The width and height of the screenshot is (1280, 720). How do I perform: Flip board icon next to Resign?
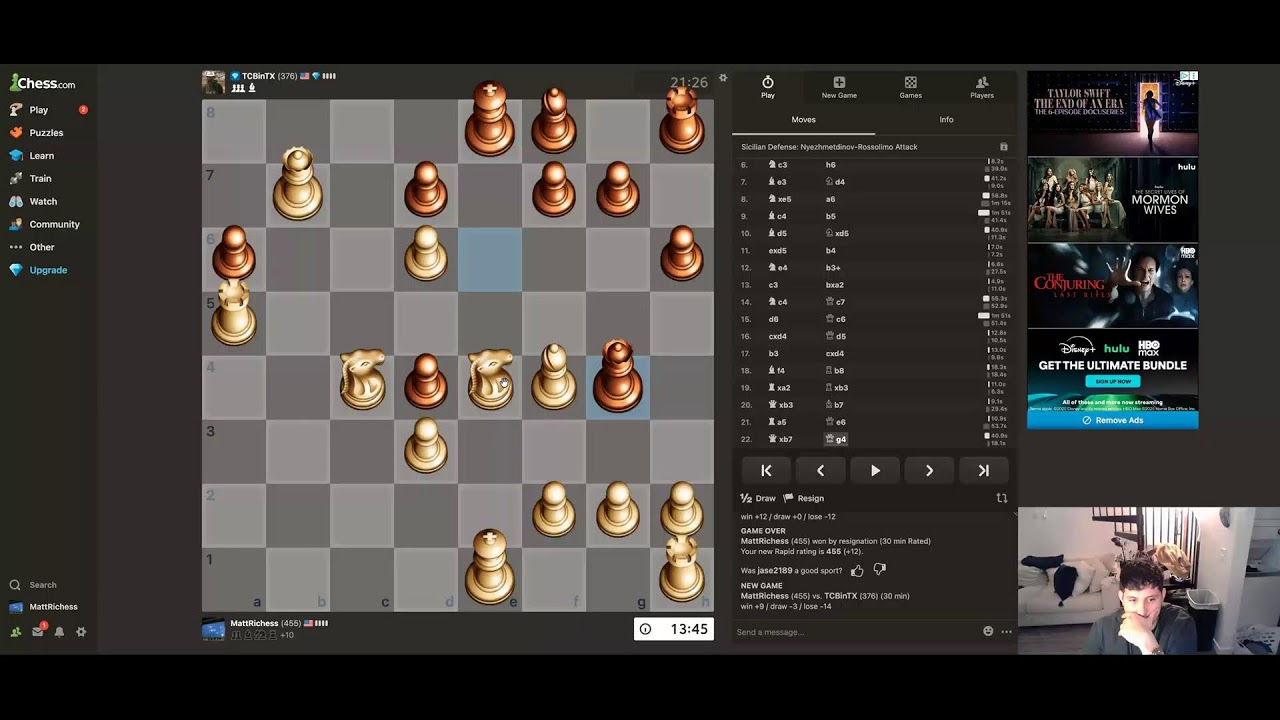pyautogui.click(x=1002, y=498)
